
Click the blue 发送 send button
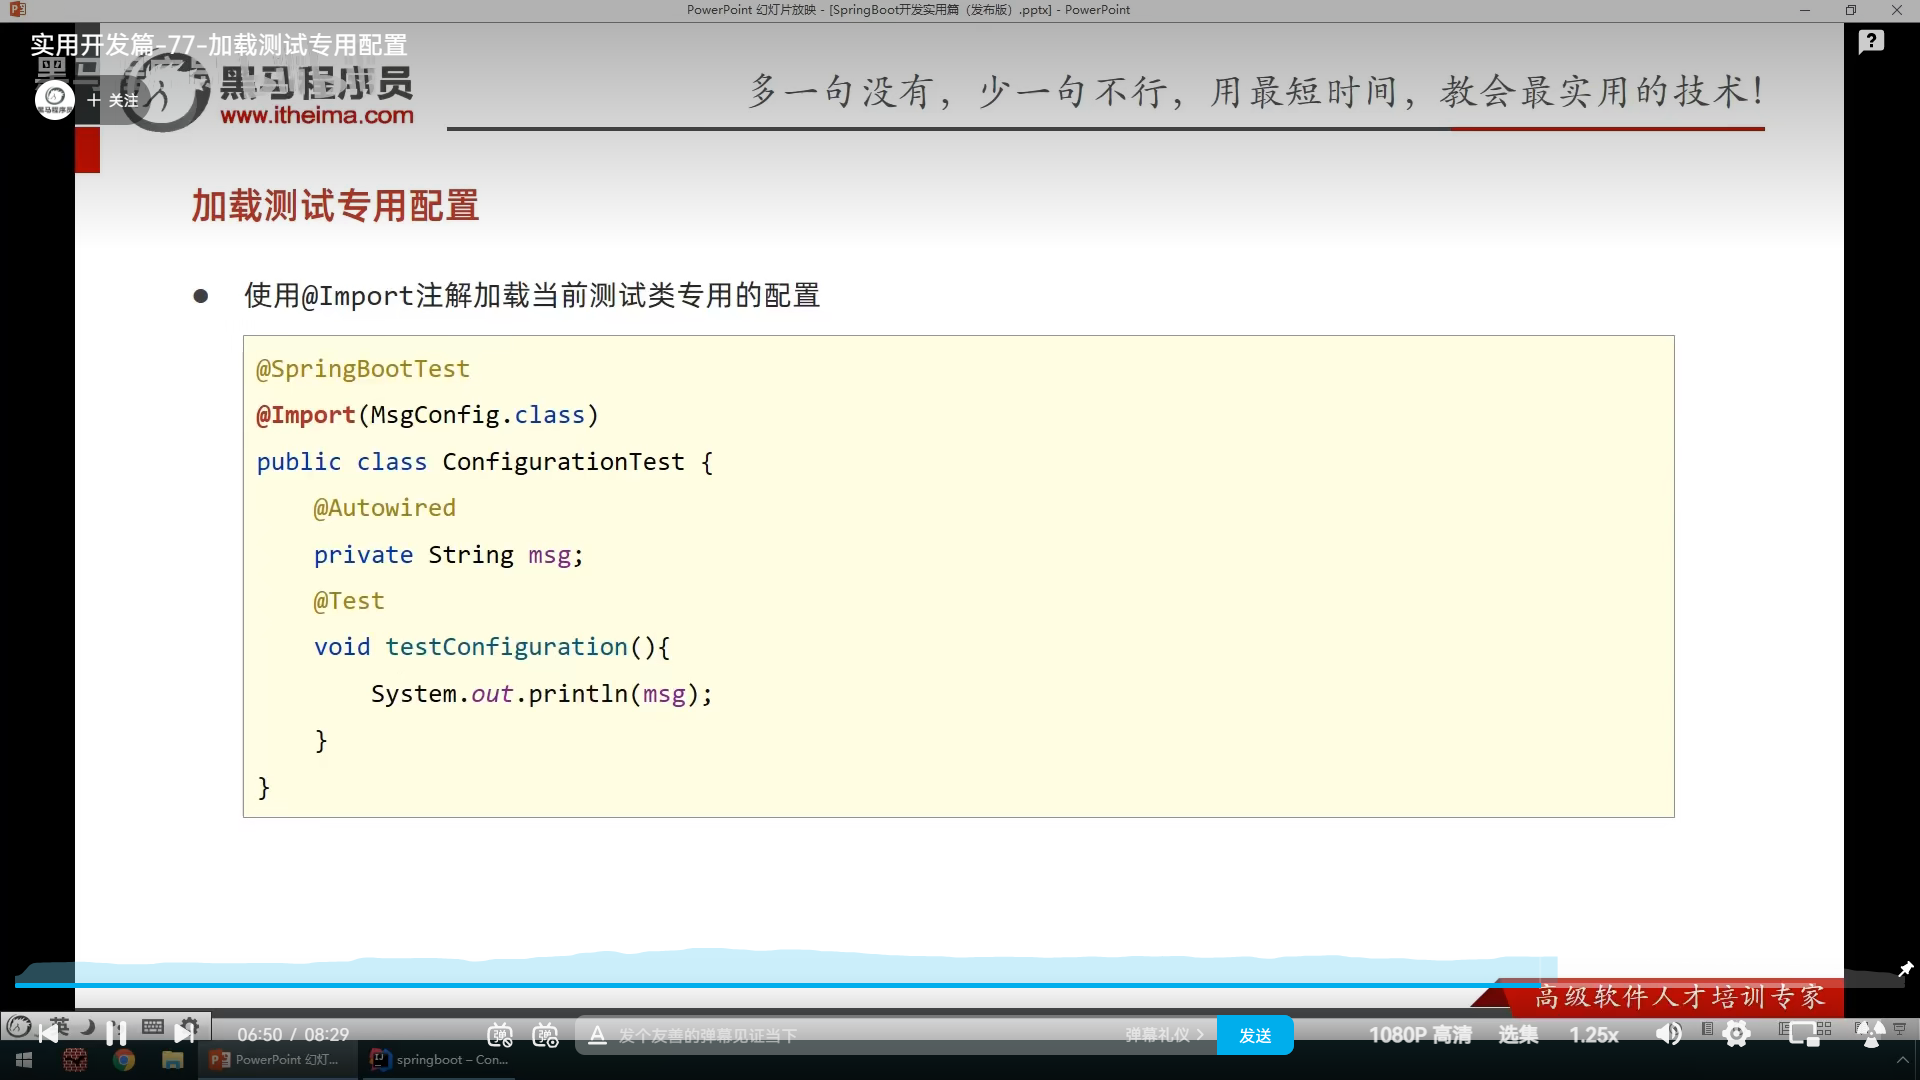click(1254, 1035)
